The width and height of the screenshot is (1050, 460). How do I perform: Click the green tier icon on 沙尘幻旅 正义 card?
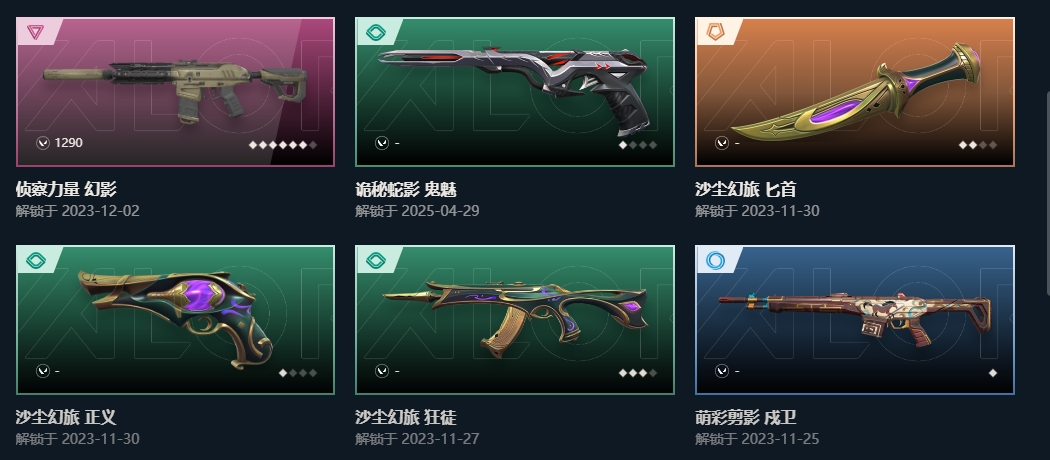[35, 260]
